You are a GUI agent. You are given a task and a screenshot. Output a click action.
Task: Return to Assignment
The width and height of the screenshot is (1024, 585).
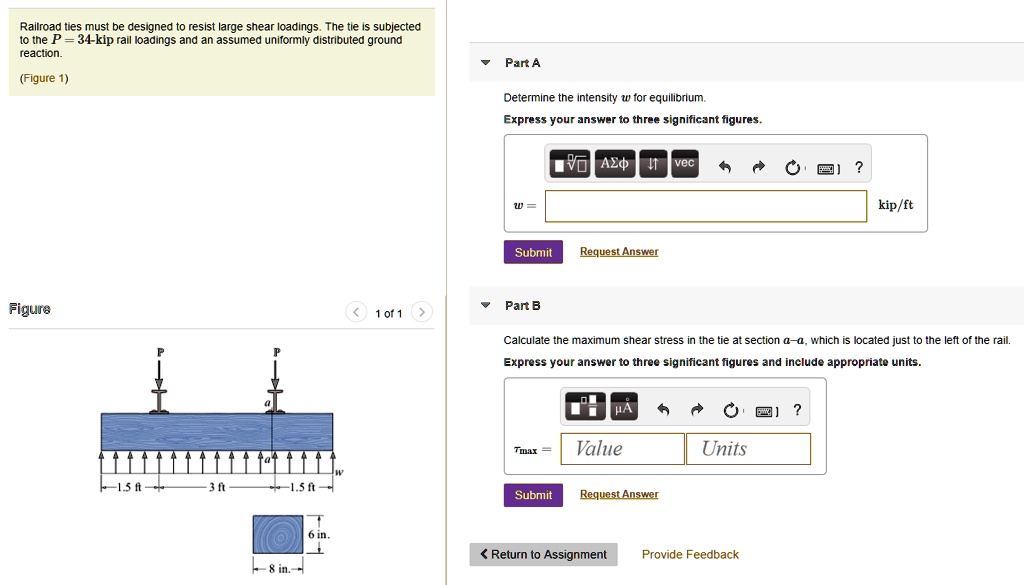pos(543,555)
